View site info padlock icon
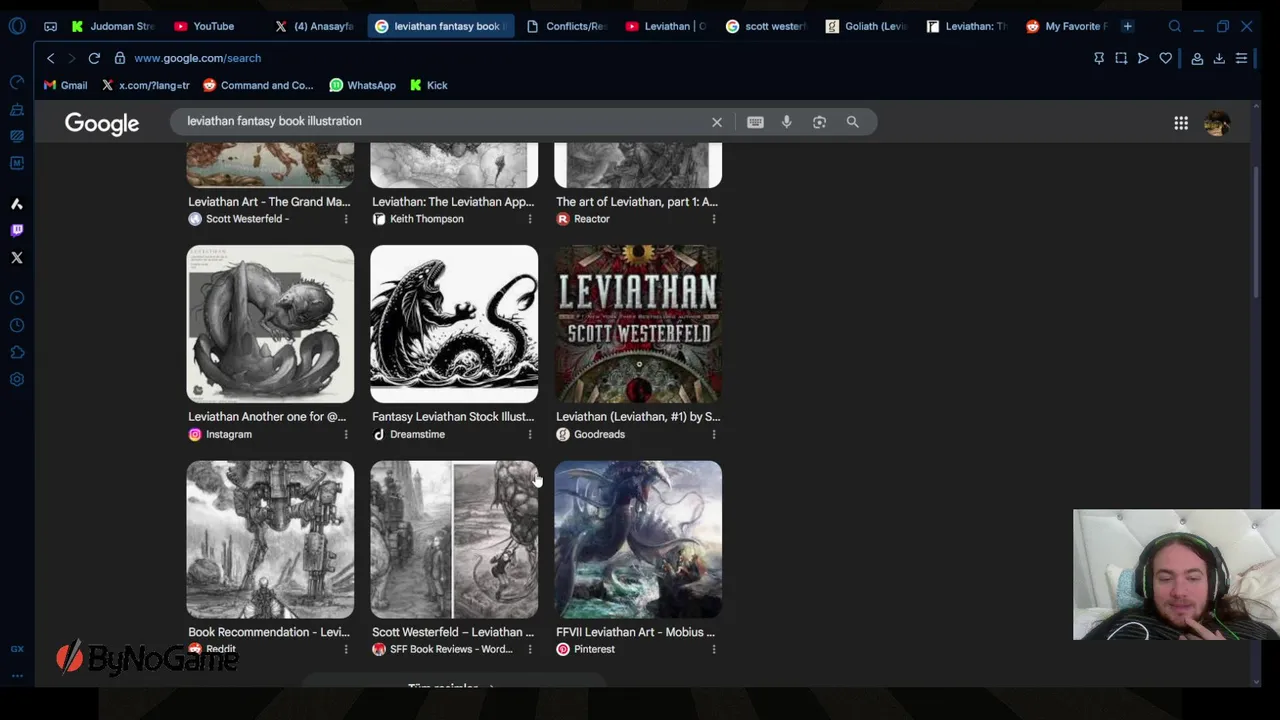The image size is (1280, 720). [x=119, y=58]
